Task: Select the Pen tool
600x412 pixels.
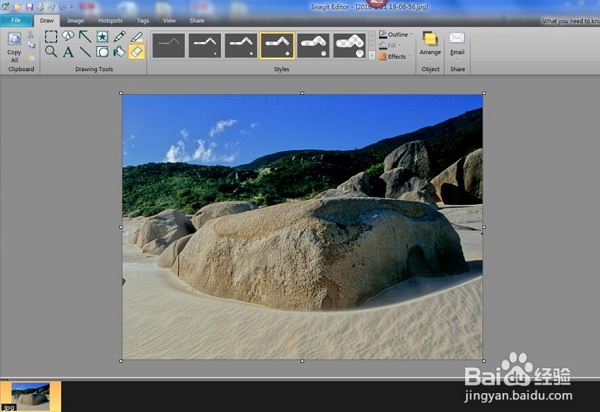Action: tap(119, 37)
